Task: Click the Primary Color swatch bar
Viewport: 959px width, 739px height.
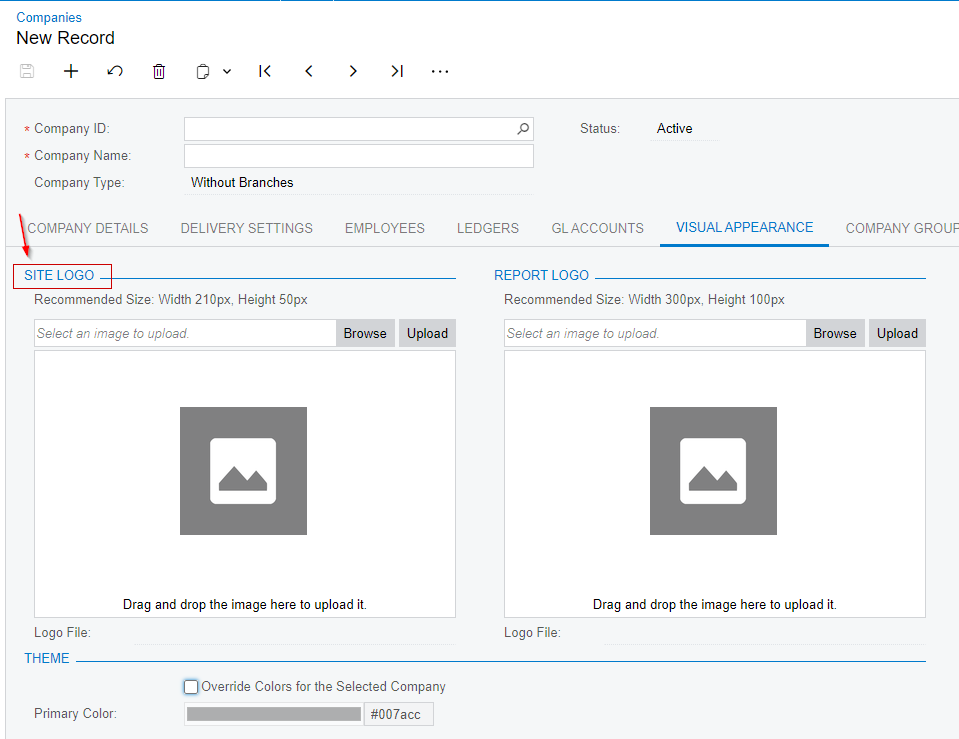Action: click(x=274, y=714)
